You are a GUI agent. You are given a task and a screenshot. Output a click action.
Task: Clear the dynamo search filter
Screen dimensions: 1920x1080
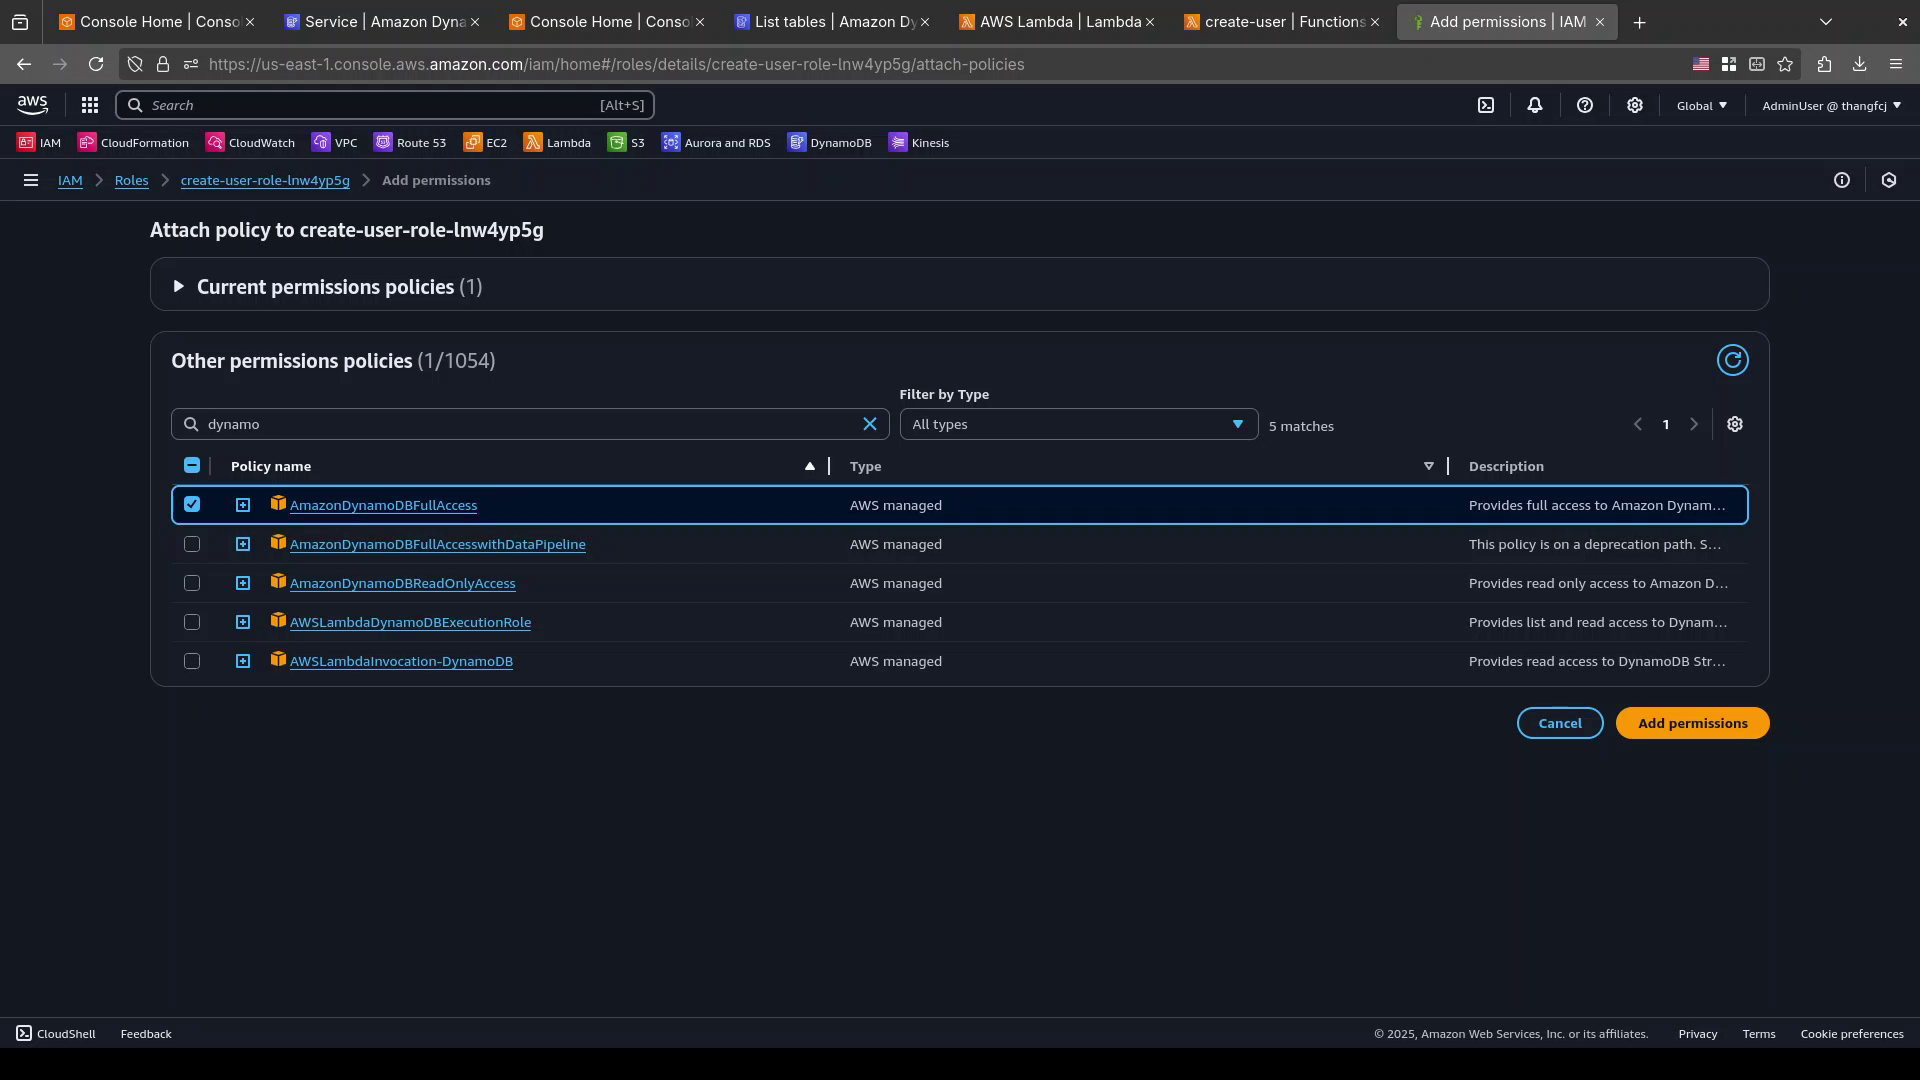point(870,424)
